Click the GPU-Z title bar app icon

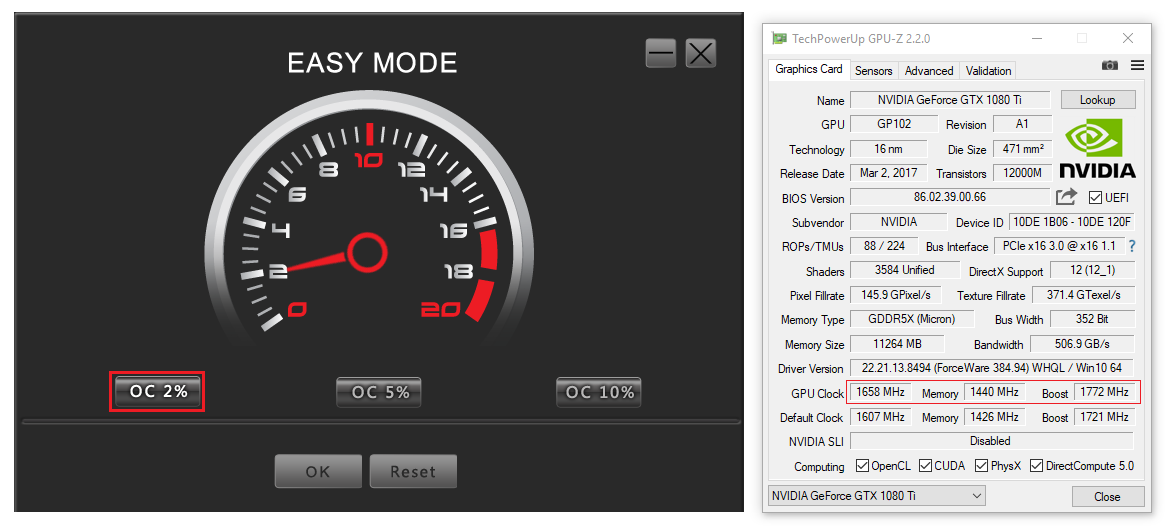[780, 38]
